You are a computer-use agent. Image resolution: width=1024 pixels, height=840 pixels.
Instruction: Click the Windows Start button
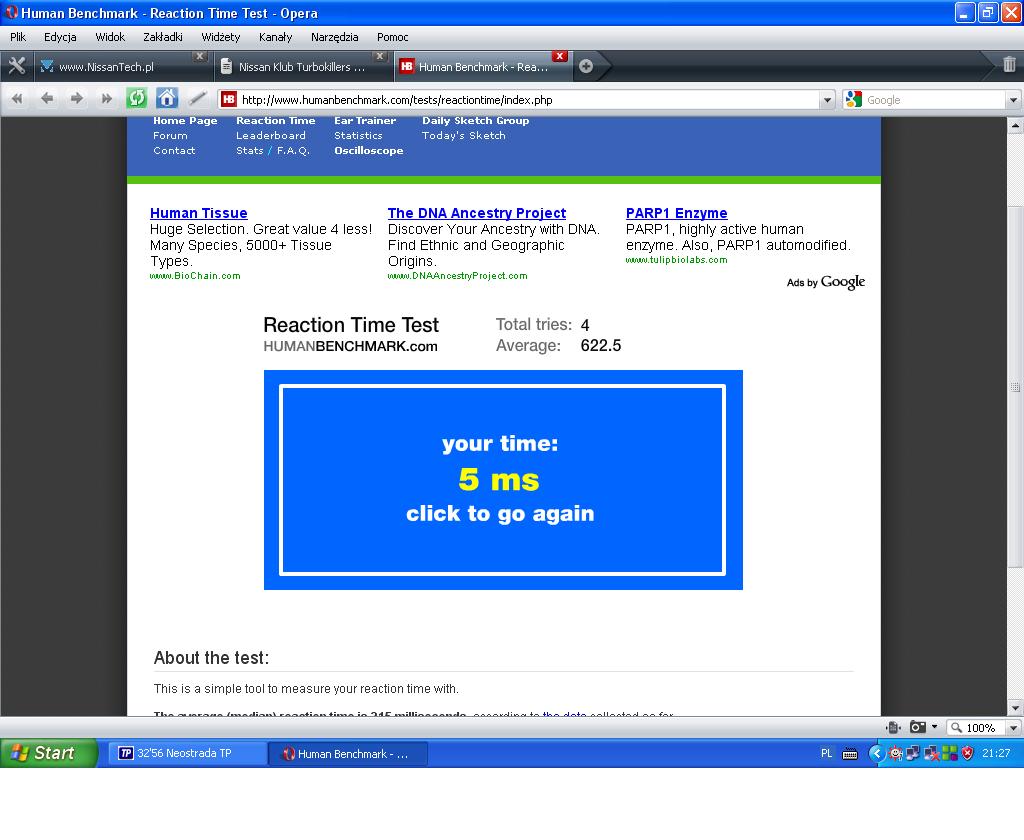pos(48,753)
